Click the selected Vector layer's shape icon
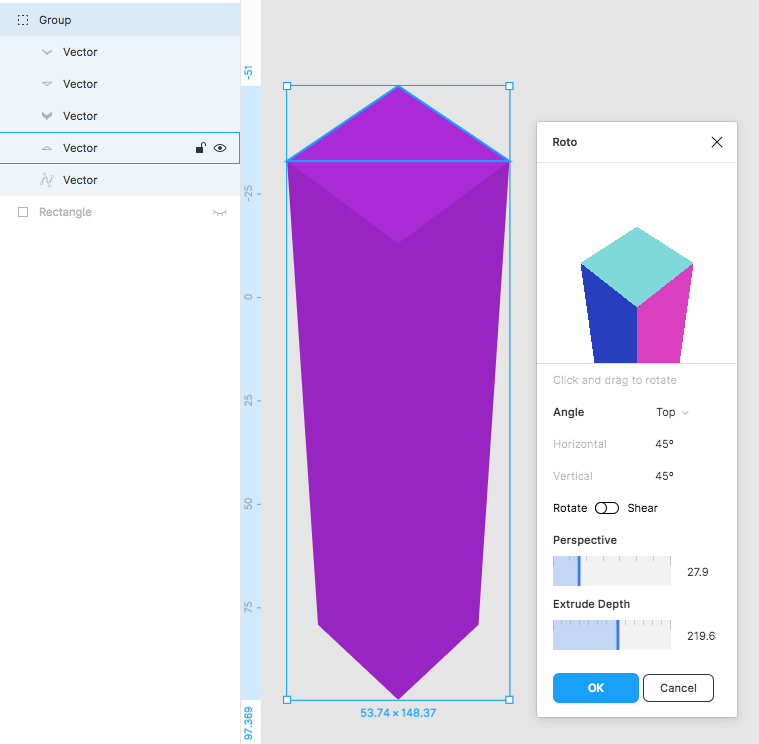Screen dimensions: 759x744 (x=47, y=148)
